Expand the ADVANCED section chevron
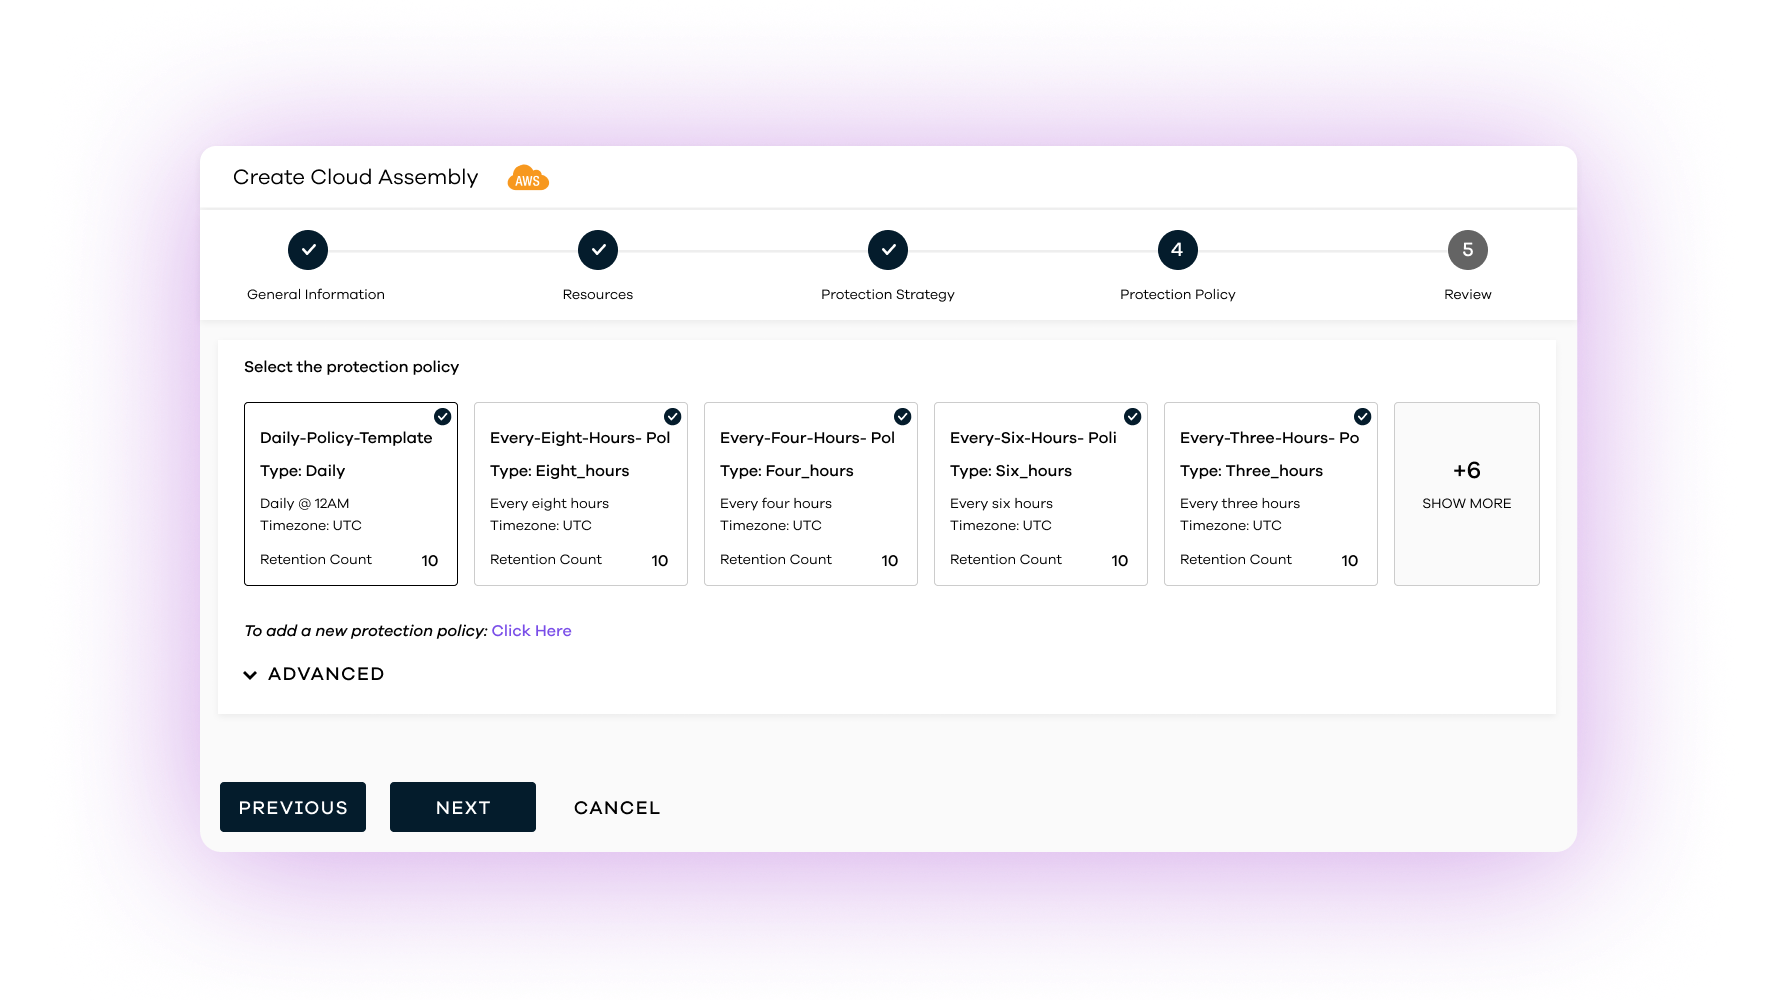The width and height of the screenshot is (1776, 1000). [x=250, y=675]
